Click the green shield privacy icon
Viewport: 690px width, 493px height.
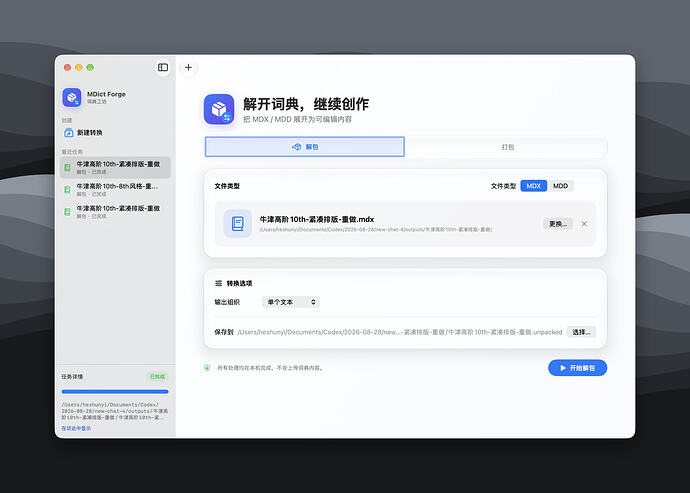[x=207, y=368]
